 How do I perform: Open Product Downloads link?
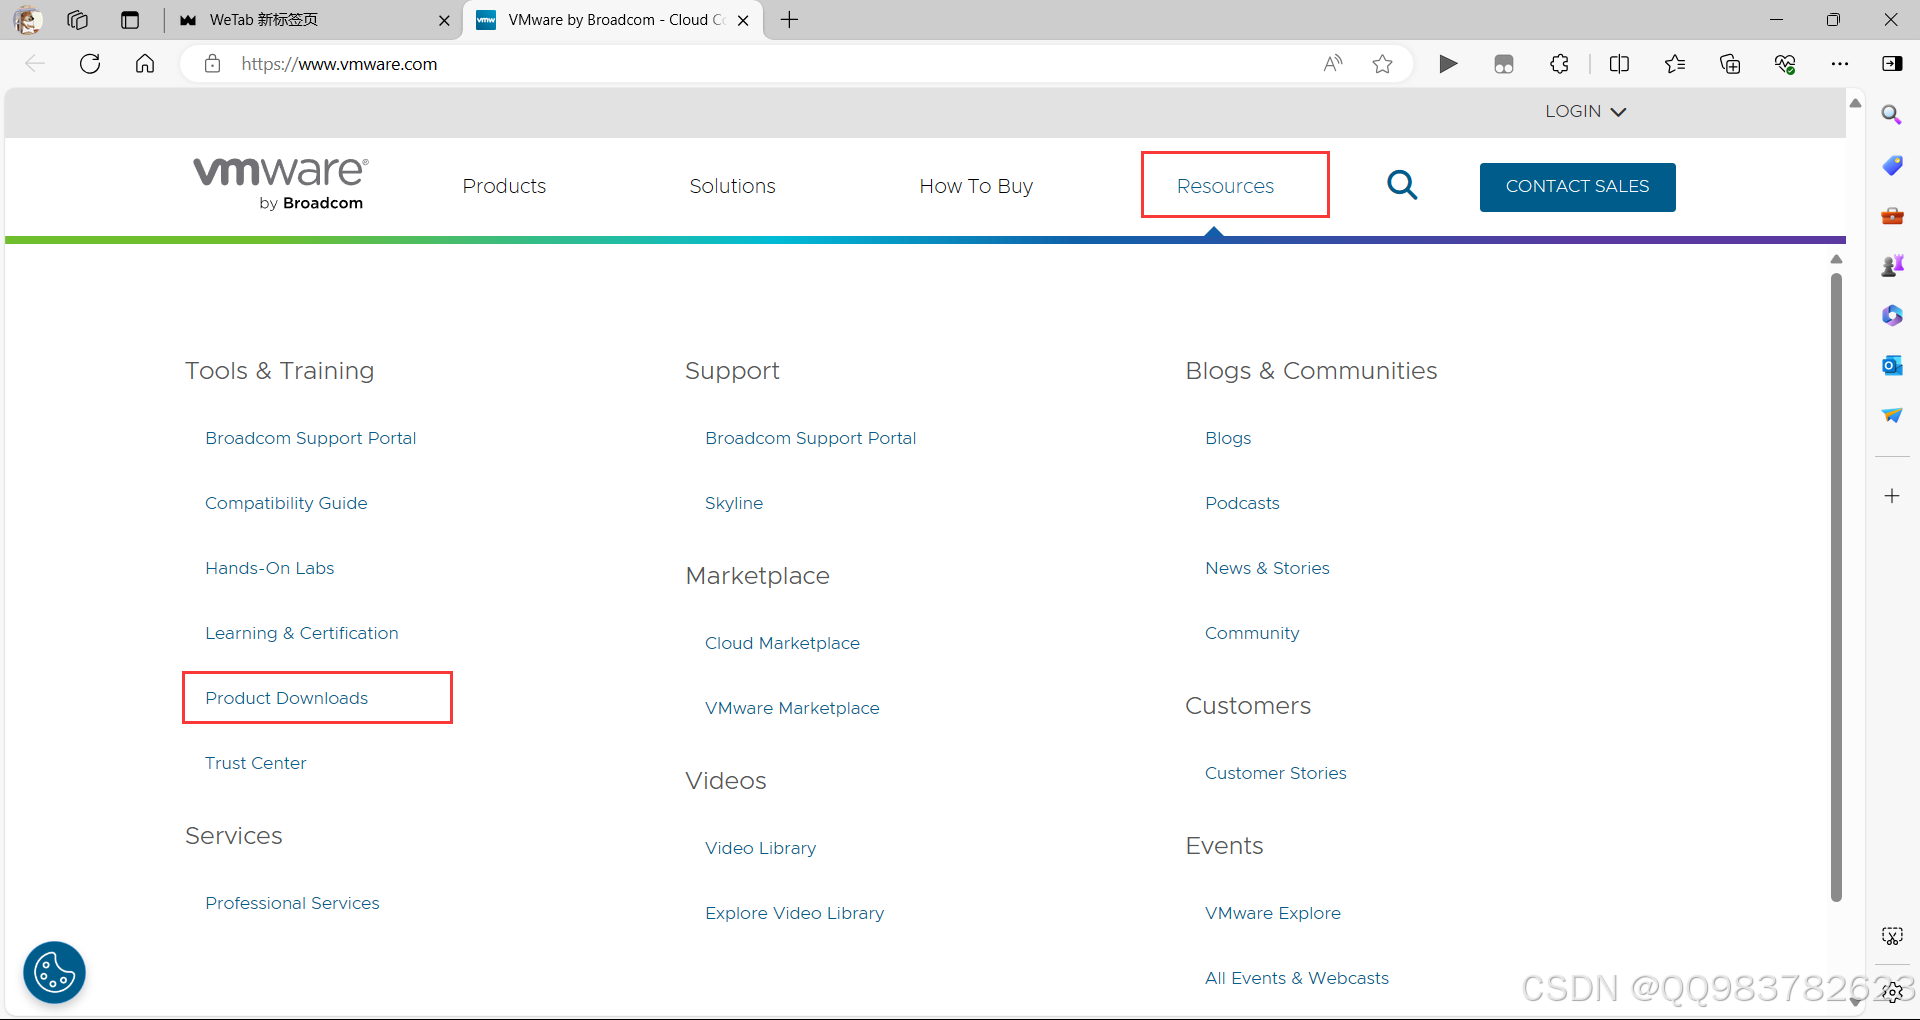click(287, 698)
